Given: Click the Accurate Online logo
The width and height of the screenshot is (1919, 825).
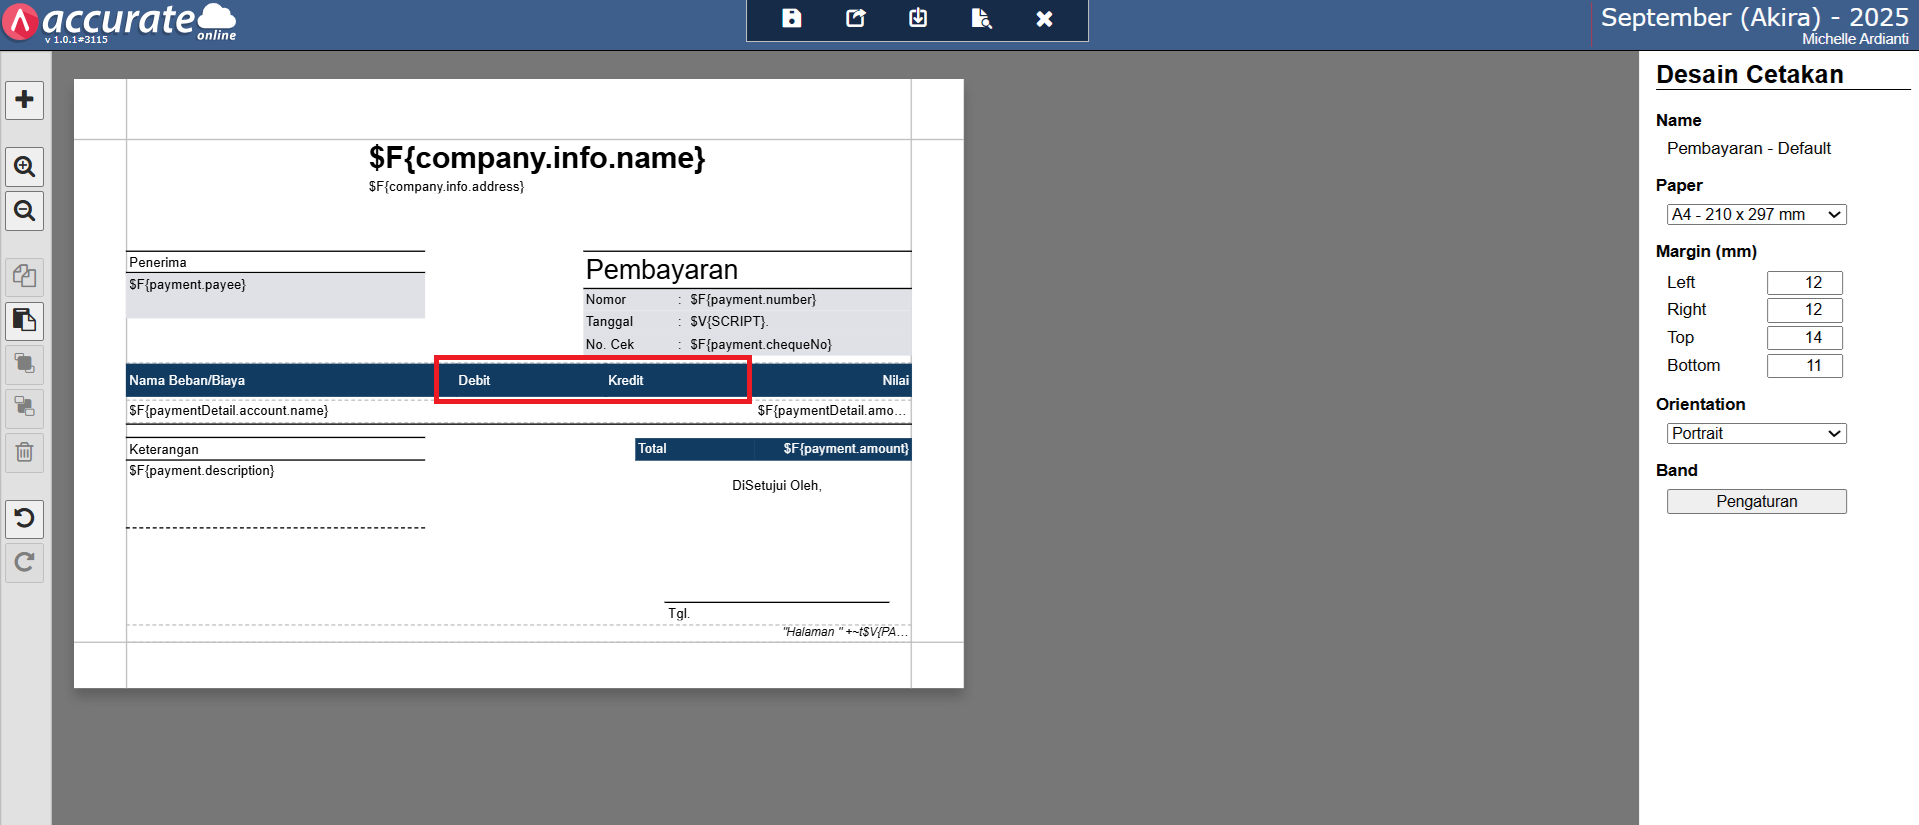Looking at the screenshot, I should click(x=120, y=22).
